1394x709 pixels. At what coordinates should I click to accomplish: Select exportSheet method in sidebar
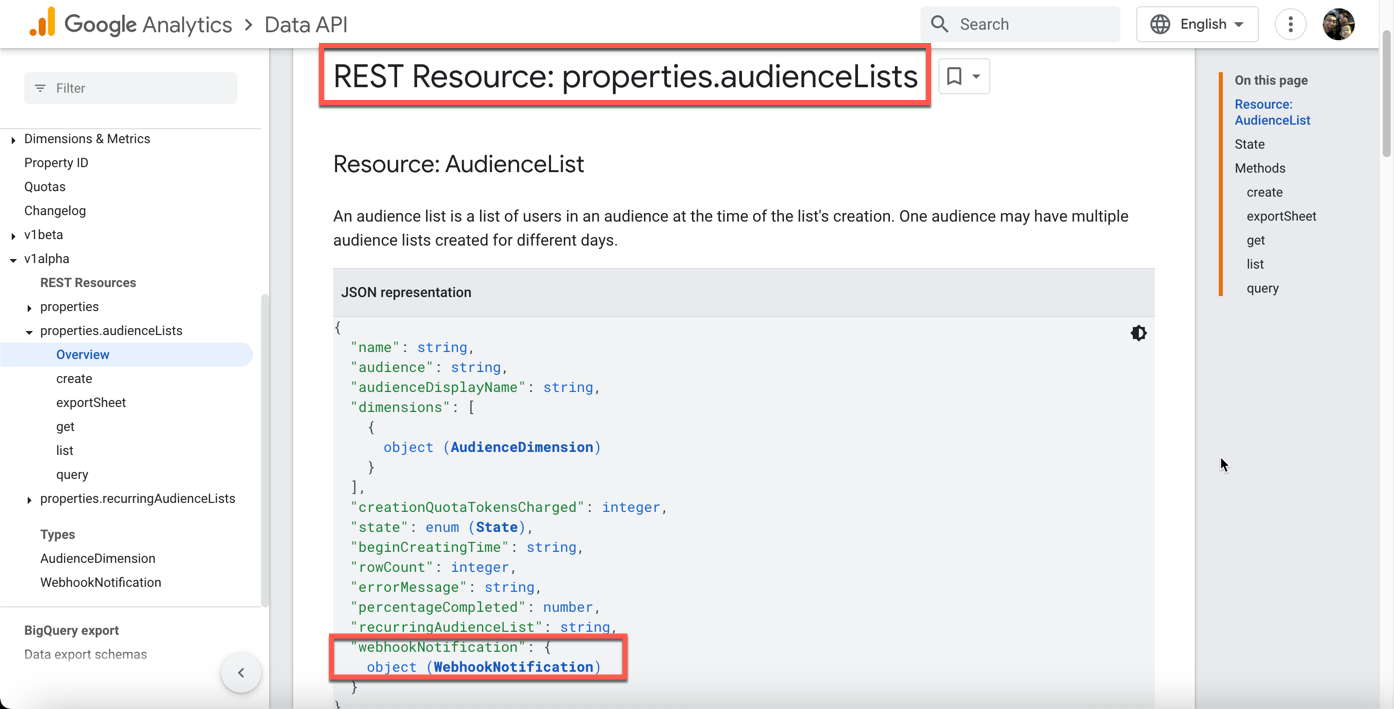point(91,402)
